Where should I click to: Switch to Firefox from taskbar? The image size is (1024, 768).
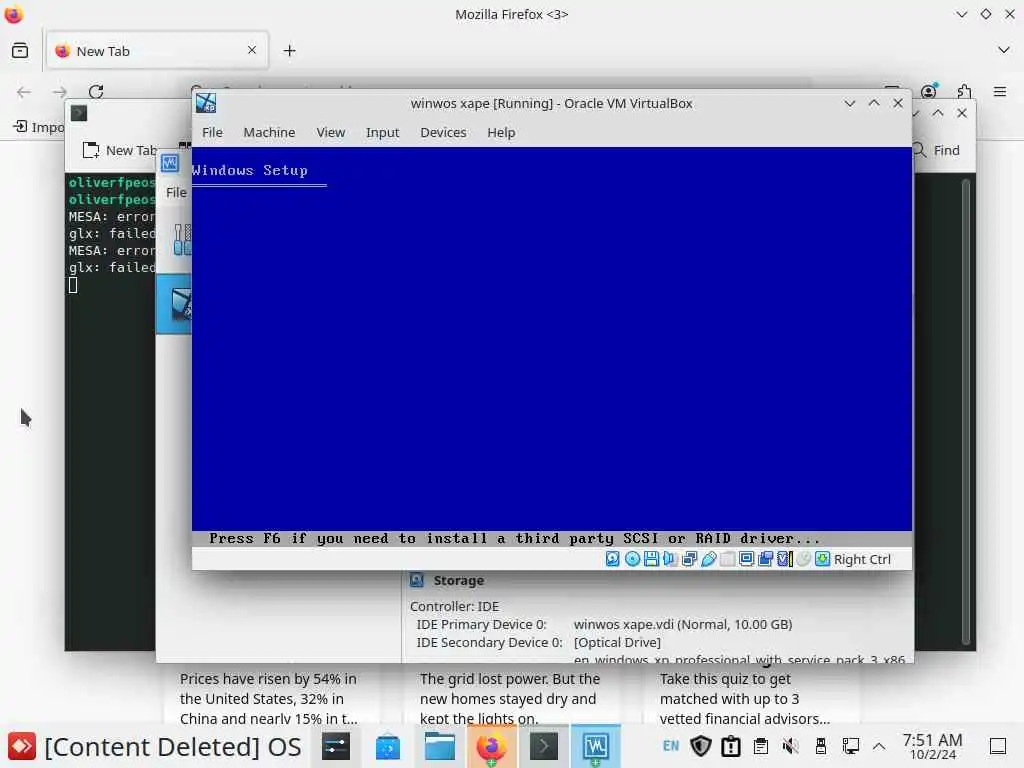tap(492, 746)
